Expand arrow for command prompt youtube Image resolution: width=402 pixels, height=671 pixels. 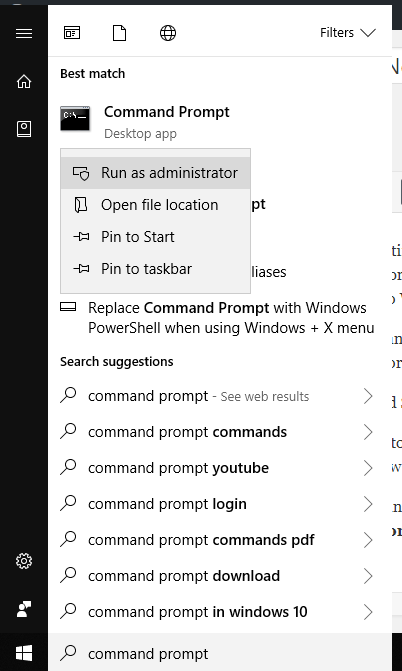coord(368,468)
